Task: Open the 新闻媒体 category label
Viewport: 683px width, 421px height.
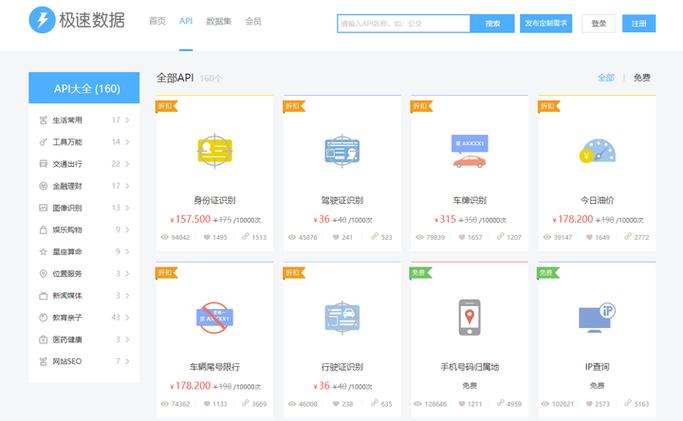Action: click(x=67, y=296)
